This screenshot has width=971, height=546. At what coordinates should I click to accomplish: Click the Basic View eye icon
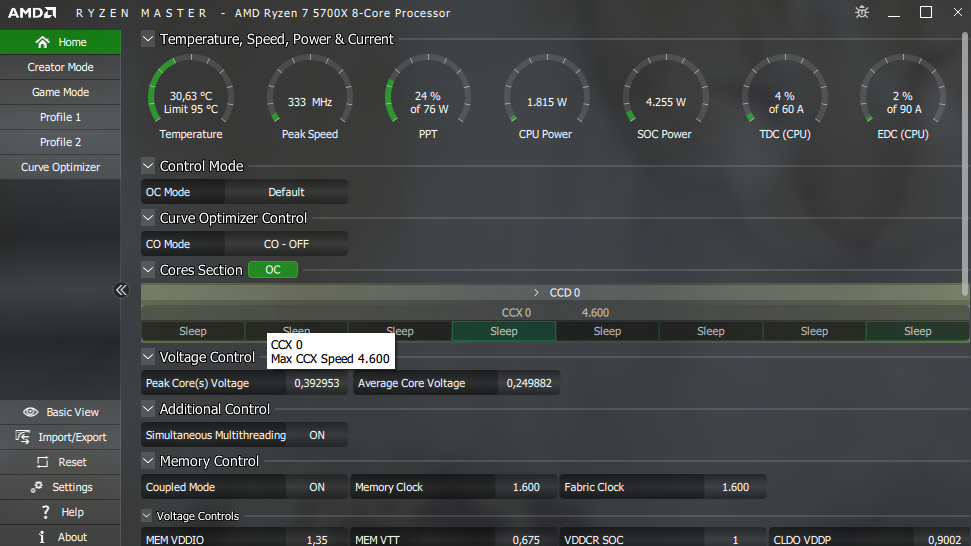(30, 412)
